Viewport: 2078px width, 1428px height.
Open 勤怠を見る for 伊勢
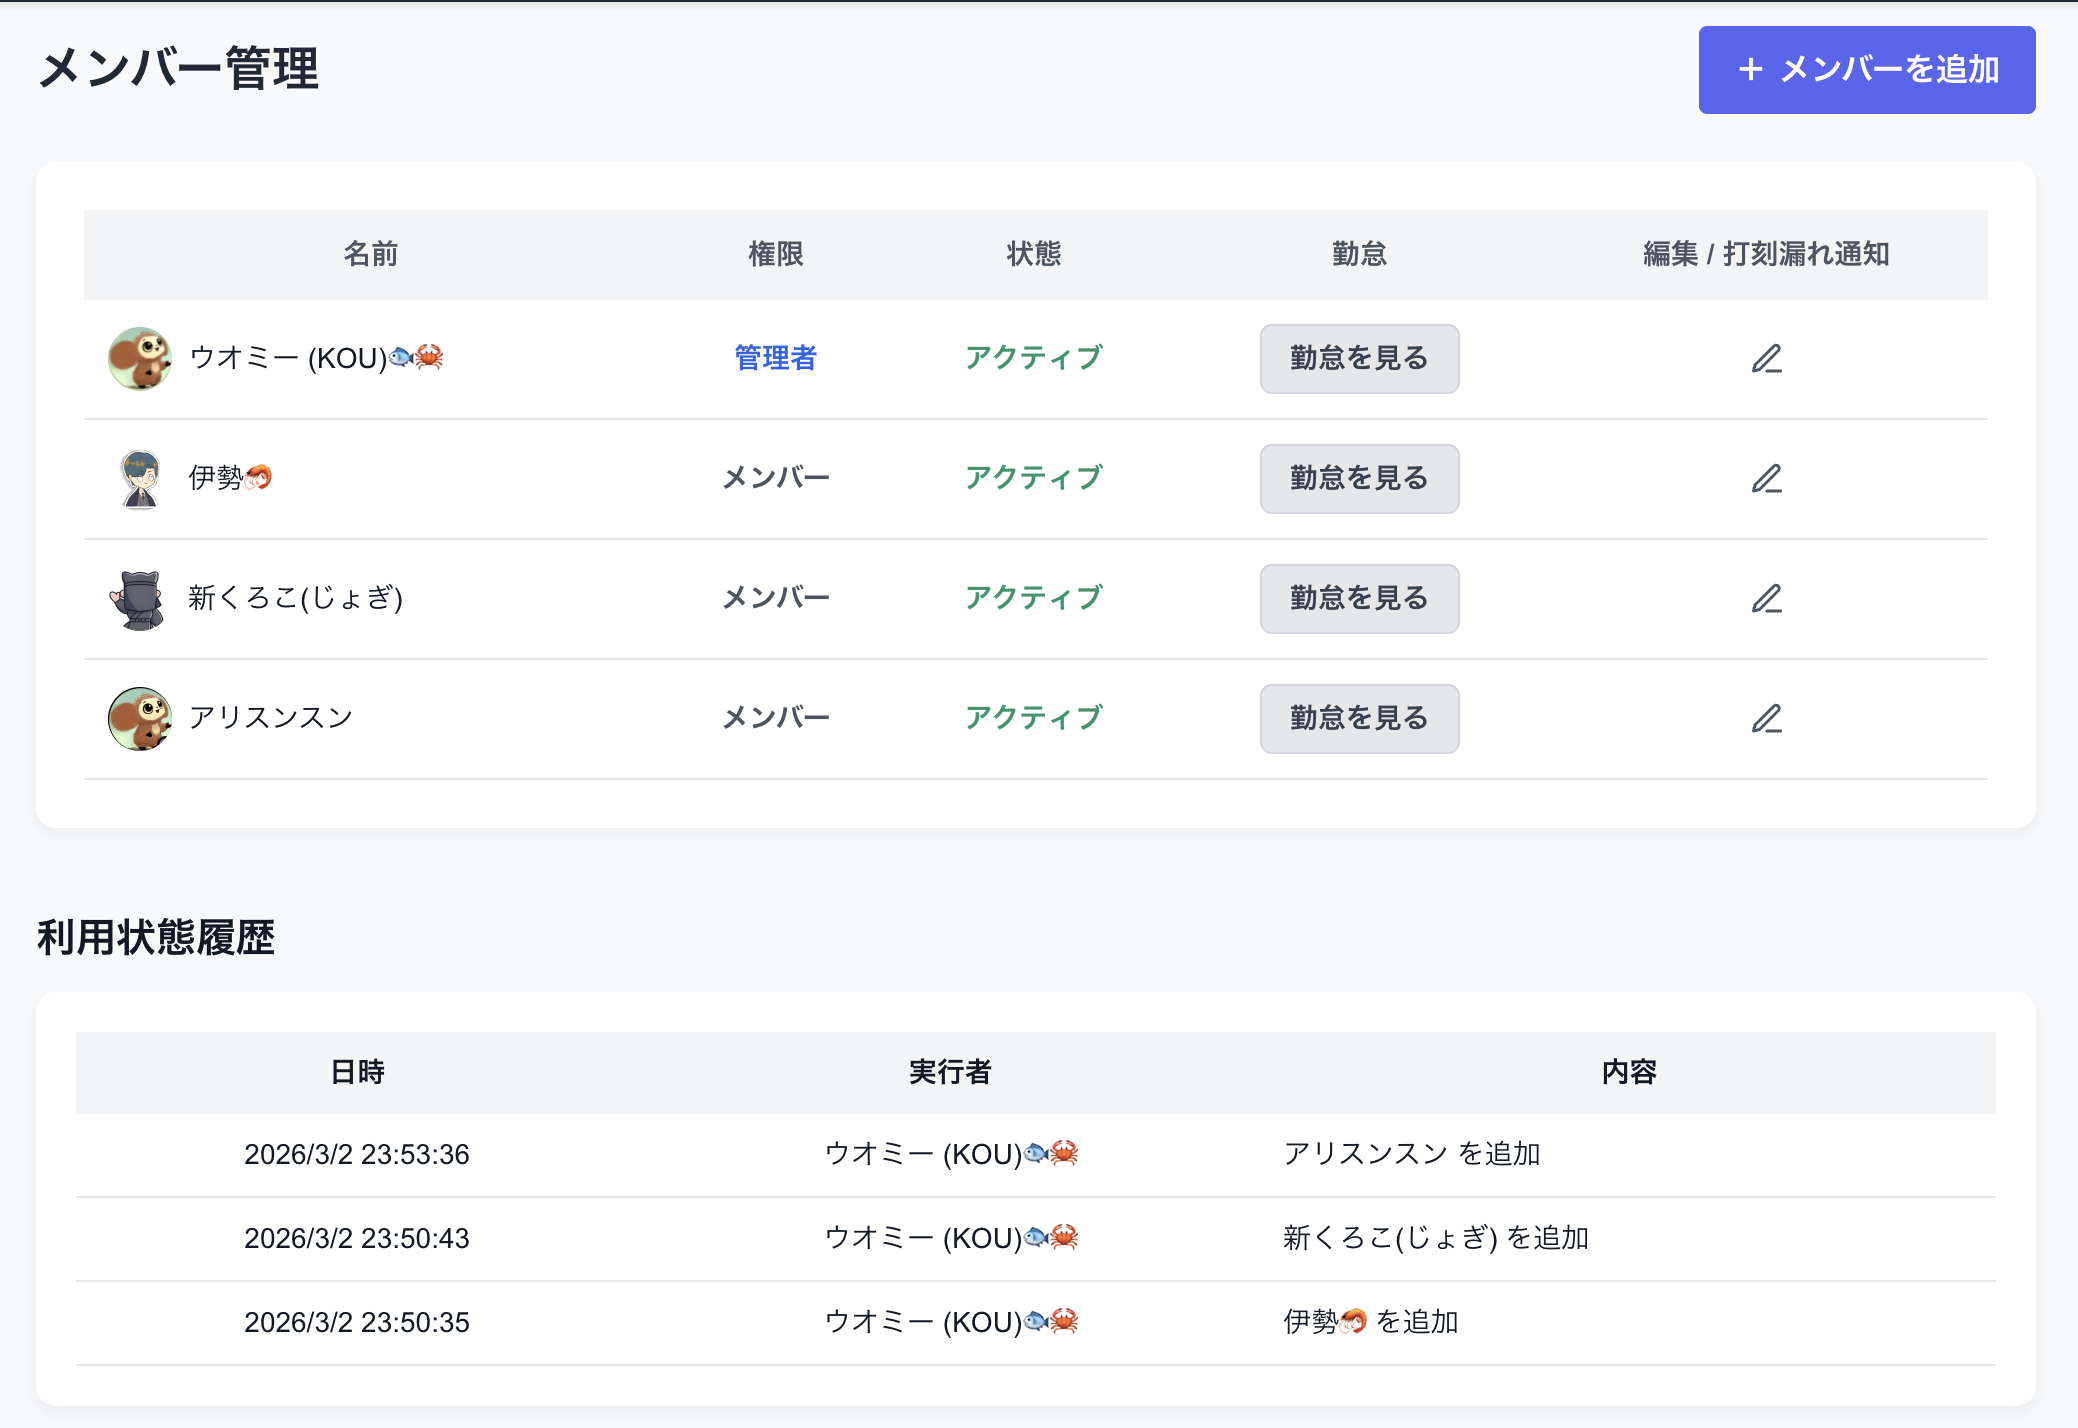coord(1359,479)
